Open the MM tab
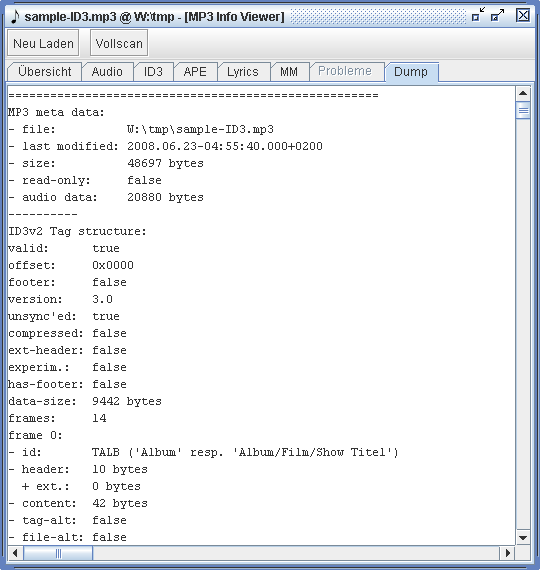The width and height of the screenshot is (540, 570). [289, 72]
